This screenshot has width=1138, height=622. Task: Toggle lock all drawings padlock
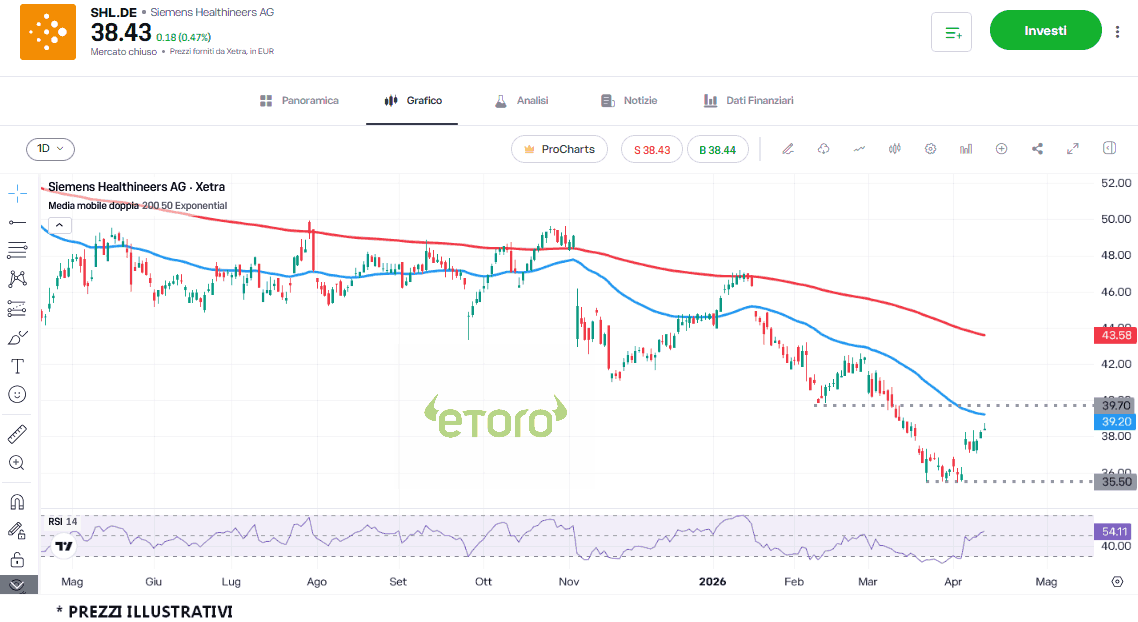coord(17,559)
